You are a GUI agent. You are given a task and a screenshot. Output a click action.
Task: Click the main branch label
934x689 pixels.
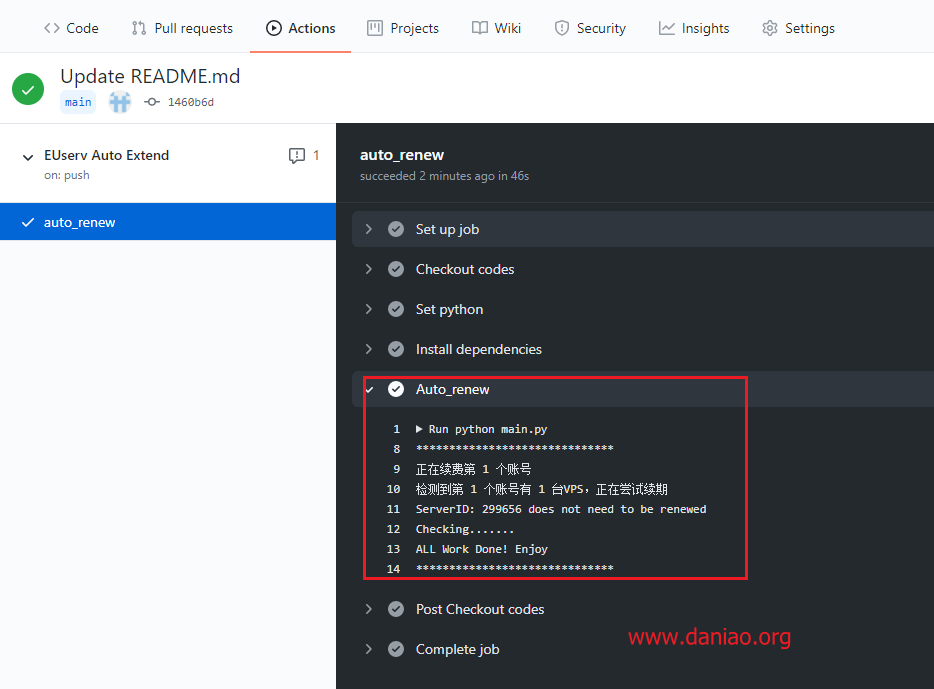[78, 102]
